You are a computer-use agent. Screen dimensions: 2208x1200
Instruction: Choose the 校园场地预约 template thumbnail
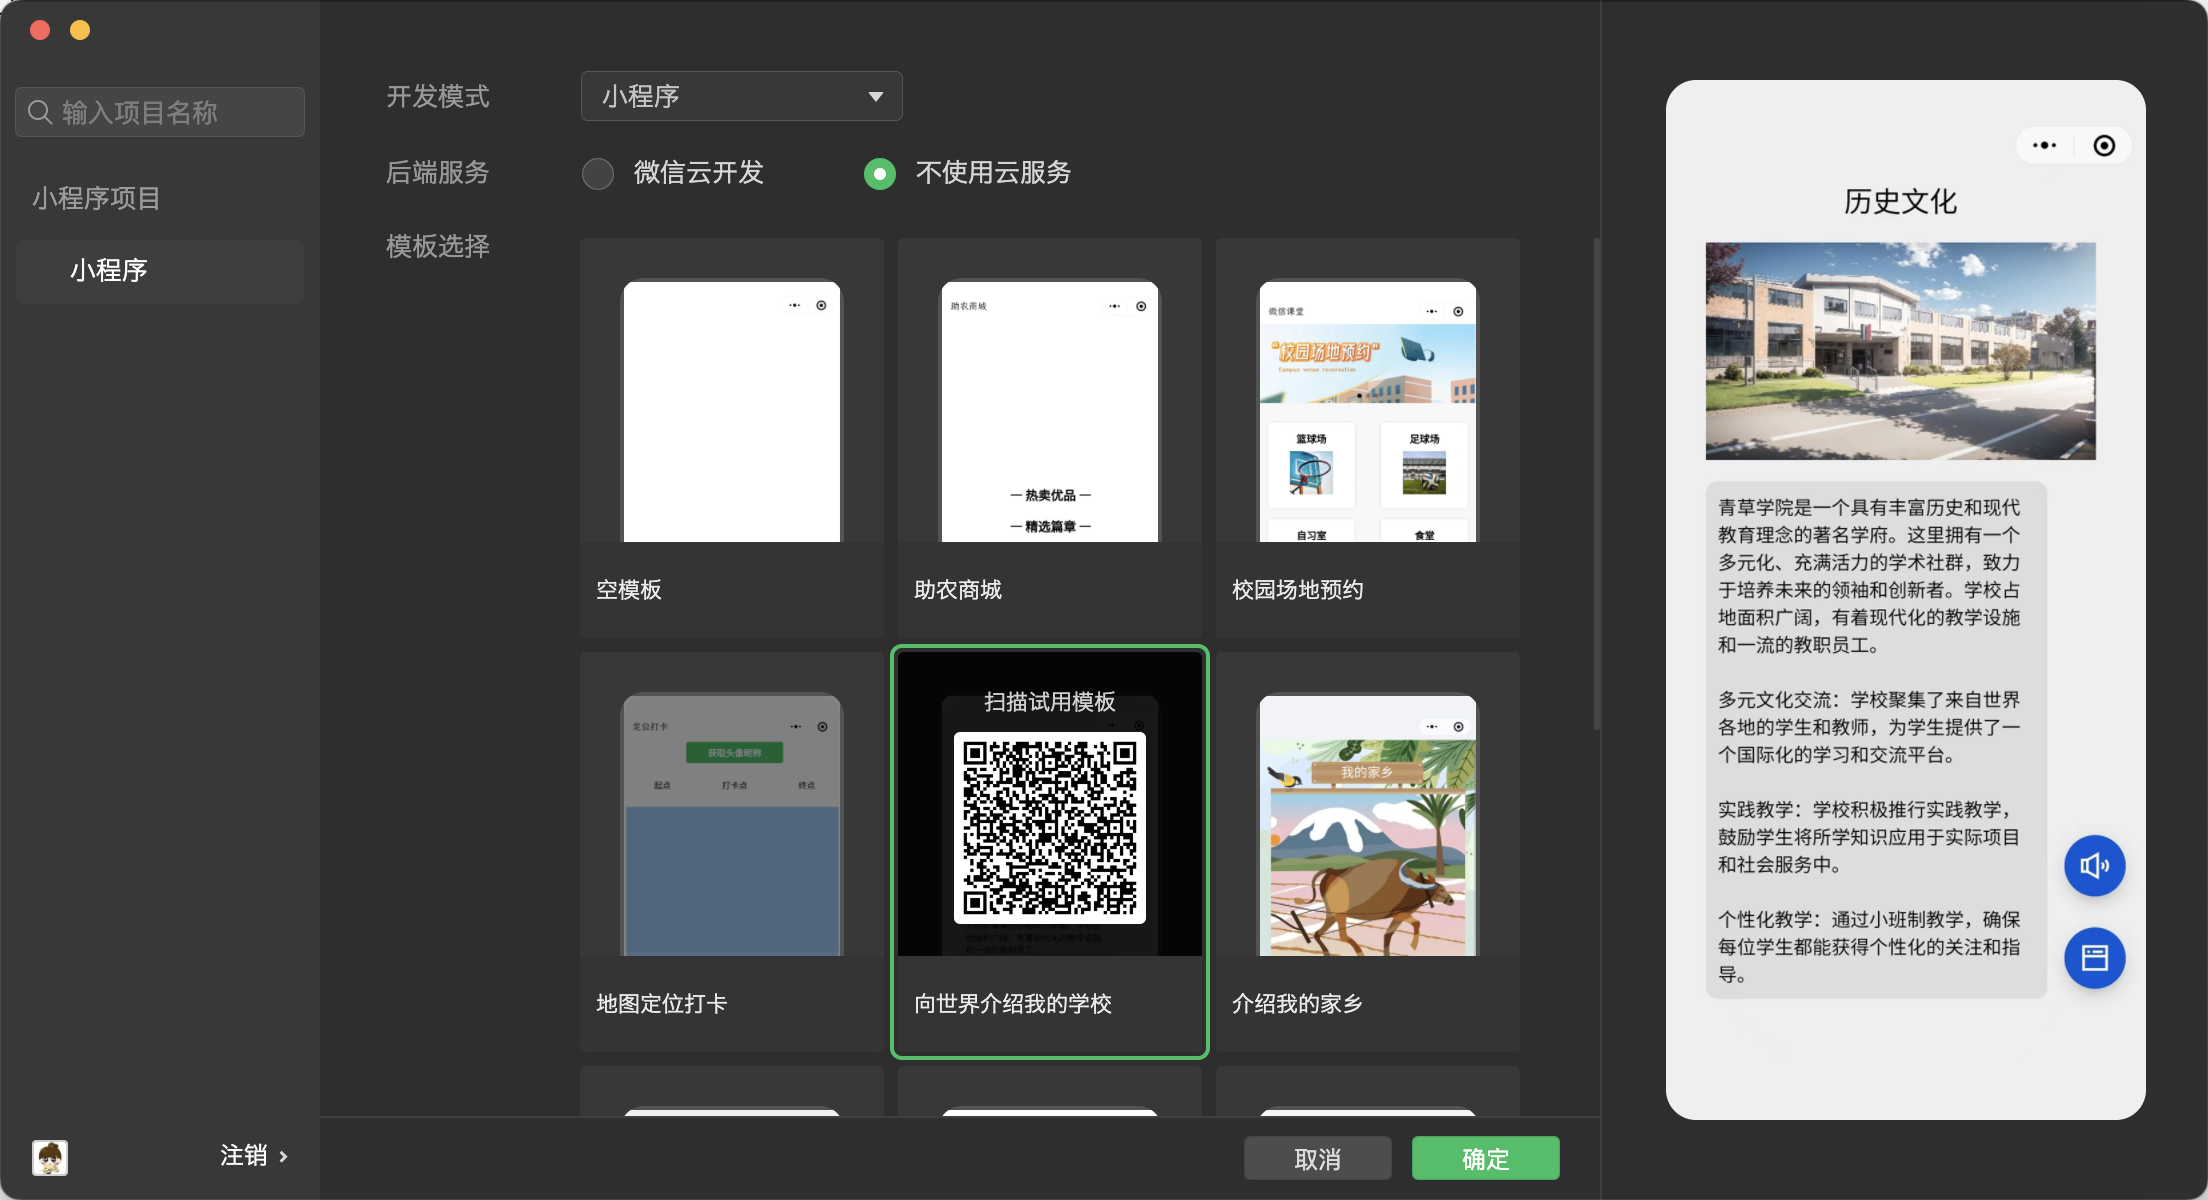(x=1368, y=411)
